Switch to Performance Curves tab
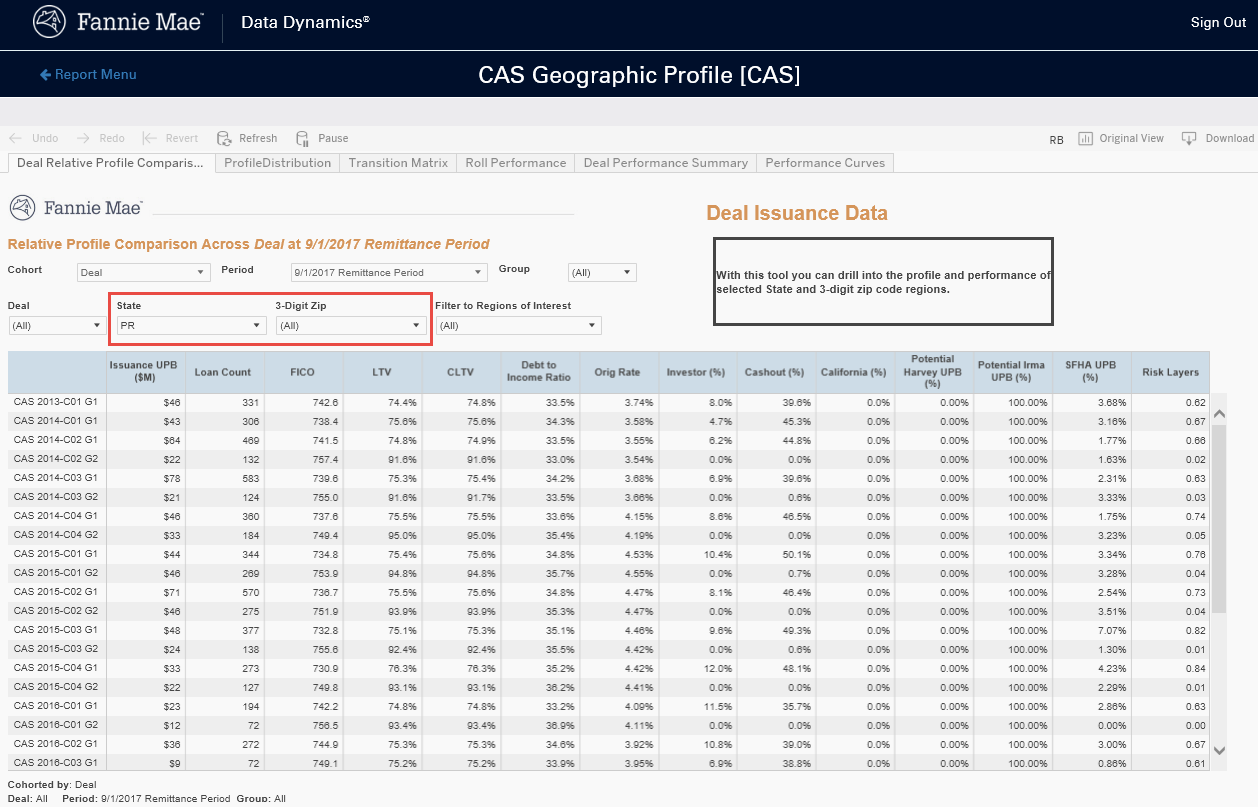Screen dimensions: 1258x807 (x=825, y=162)
